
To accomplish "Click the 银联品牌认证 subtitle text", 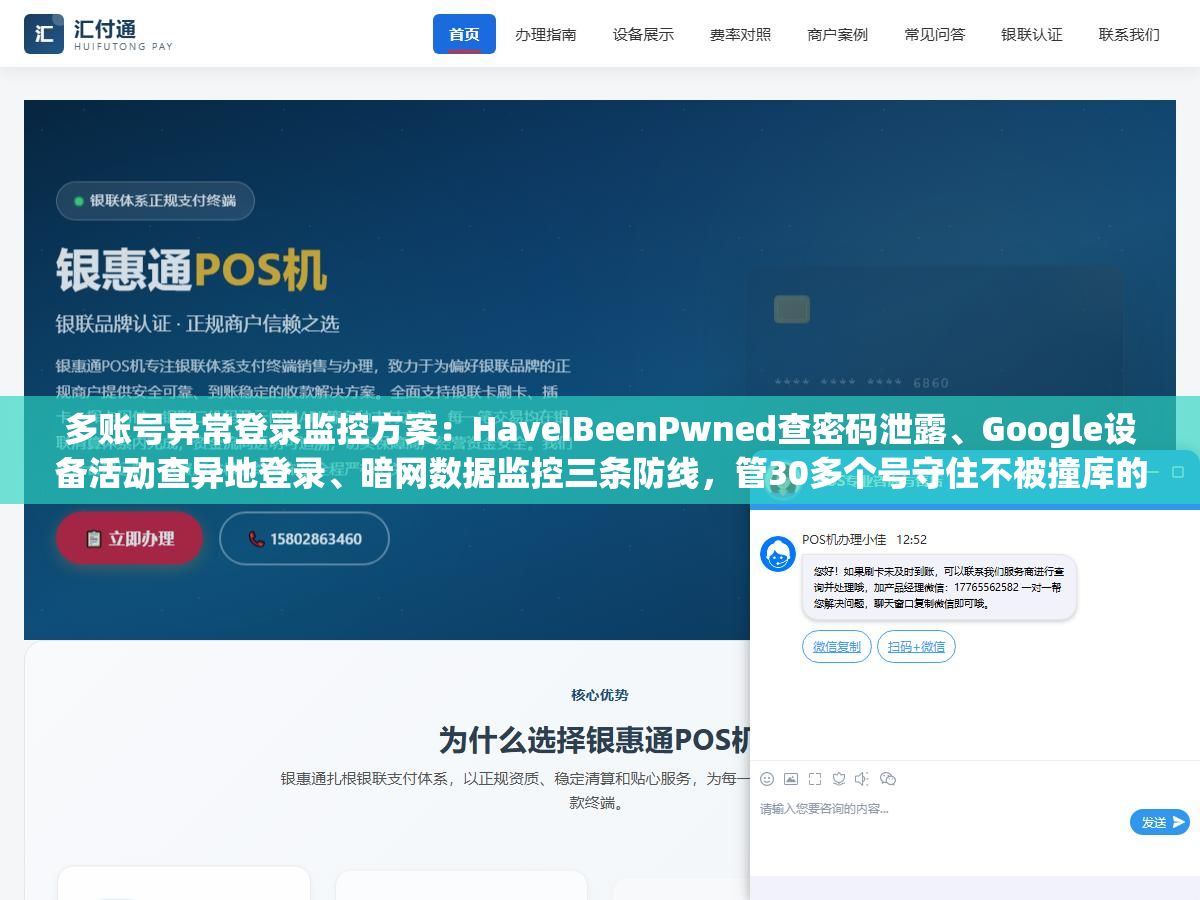I will point(197,323).
